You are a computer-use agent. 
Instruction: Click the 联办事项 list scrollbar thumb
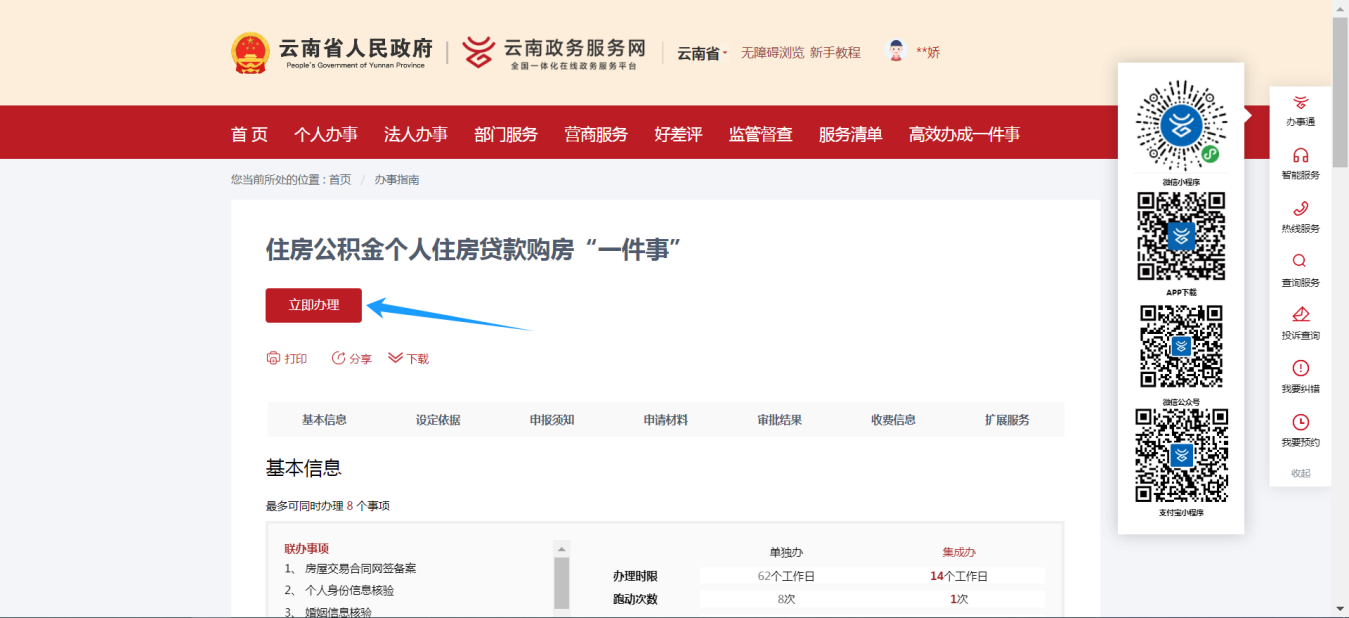pos(561,583)
